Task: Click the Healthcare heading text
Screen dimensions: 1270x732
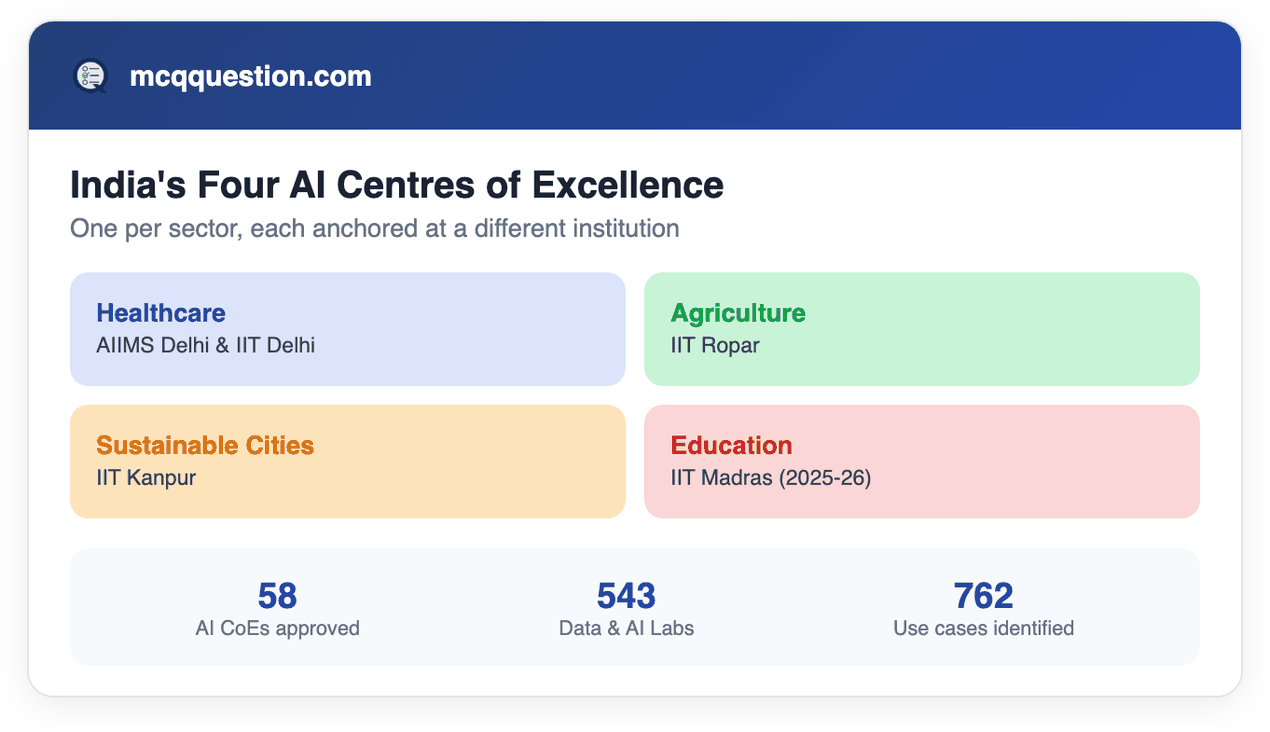Action: tap(161, 313)
